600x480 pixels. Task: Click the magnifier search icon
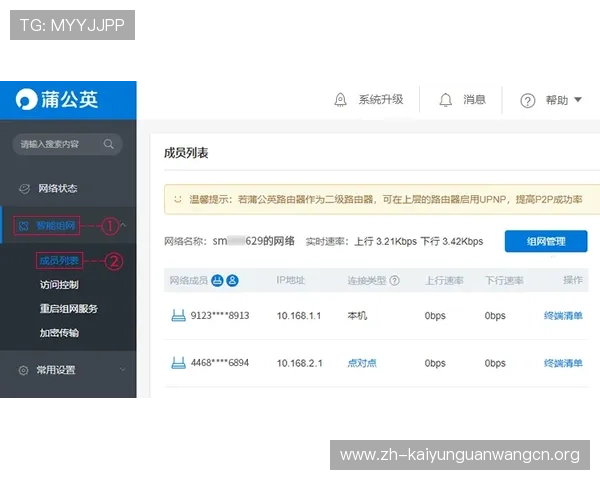click(x=109, y=144)
